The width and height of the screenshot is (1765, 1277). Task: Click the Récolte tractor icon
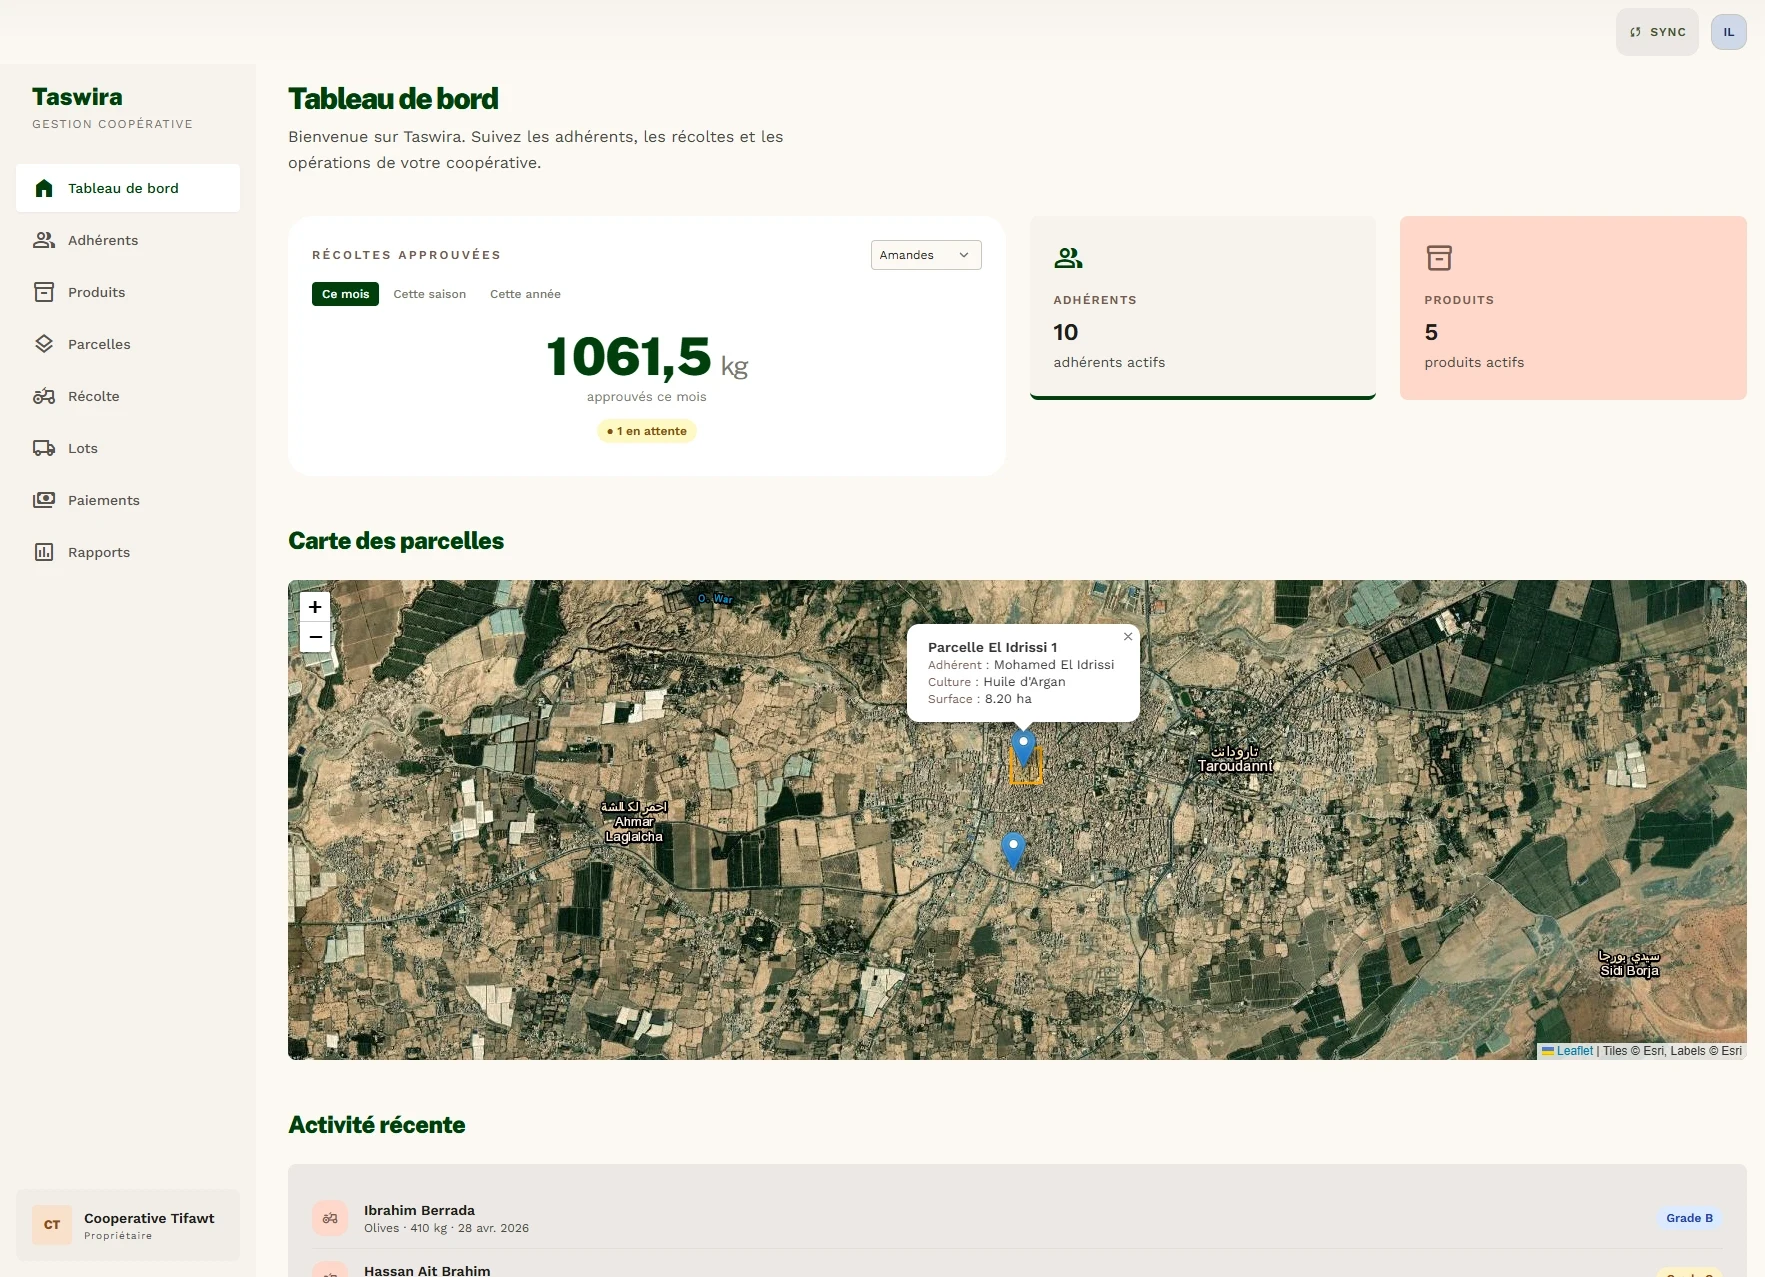point(44,396)
